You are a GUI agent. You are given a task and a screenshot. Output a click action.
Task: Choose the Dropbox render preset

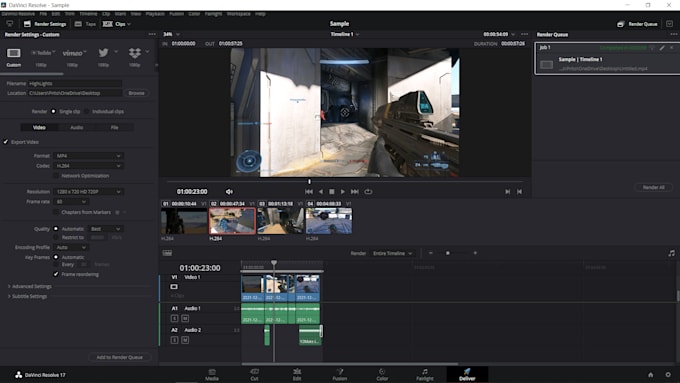tap(134, 53)
